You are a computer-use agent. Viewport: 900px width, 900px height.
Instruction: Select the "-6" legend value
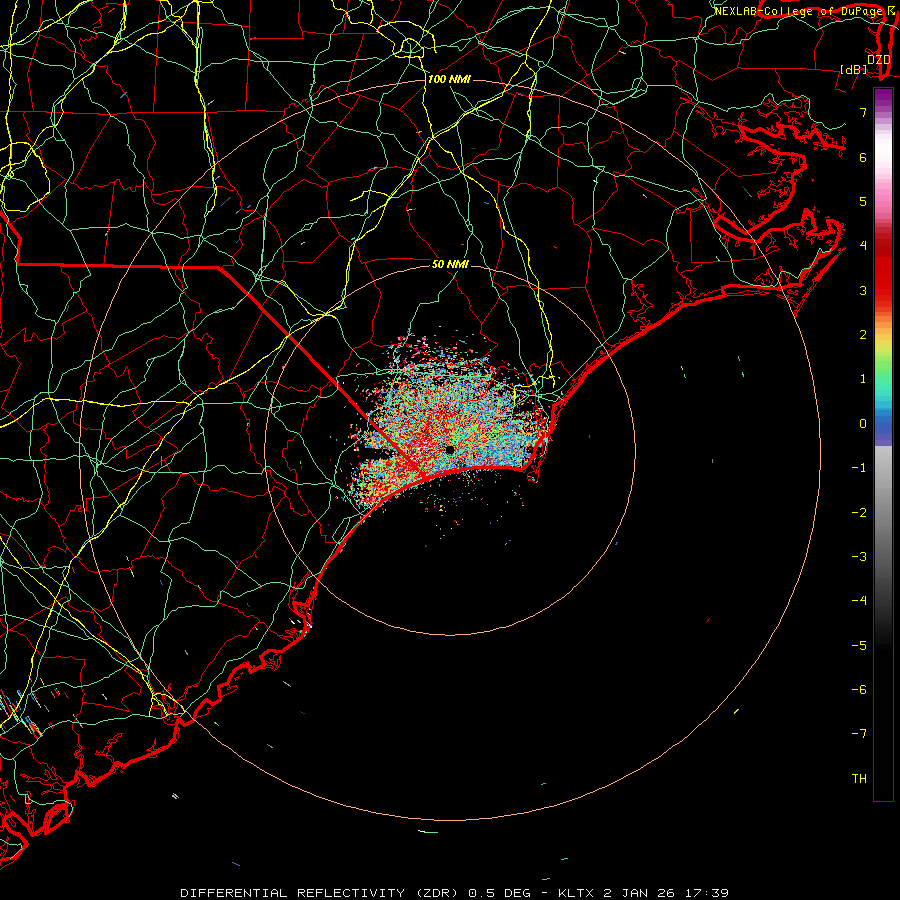click(859, 690)
